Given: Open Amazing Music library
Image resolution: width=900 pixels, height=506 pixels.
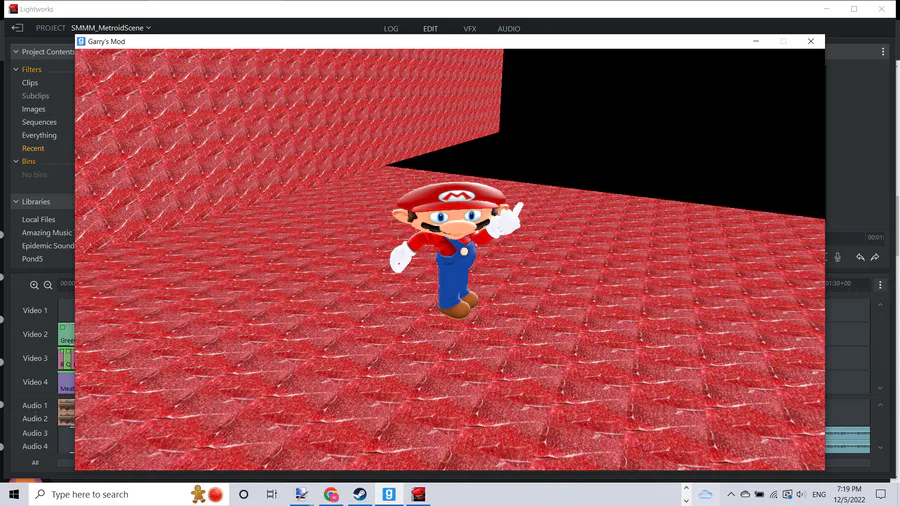Looking at the screenshot, I should pos(47,232).
